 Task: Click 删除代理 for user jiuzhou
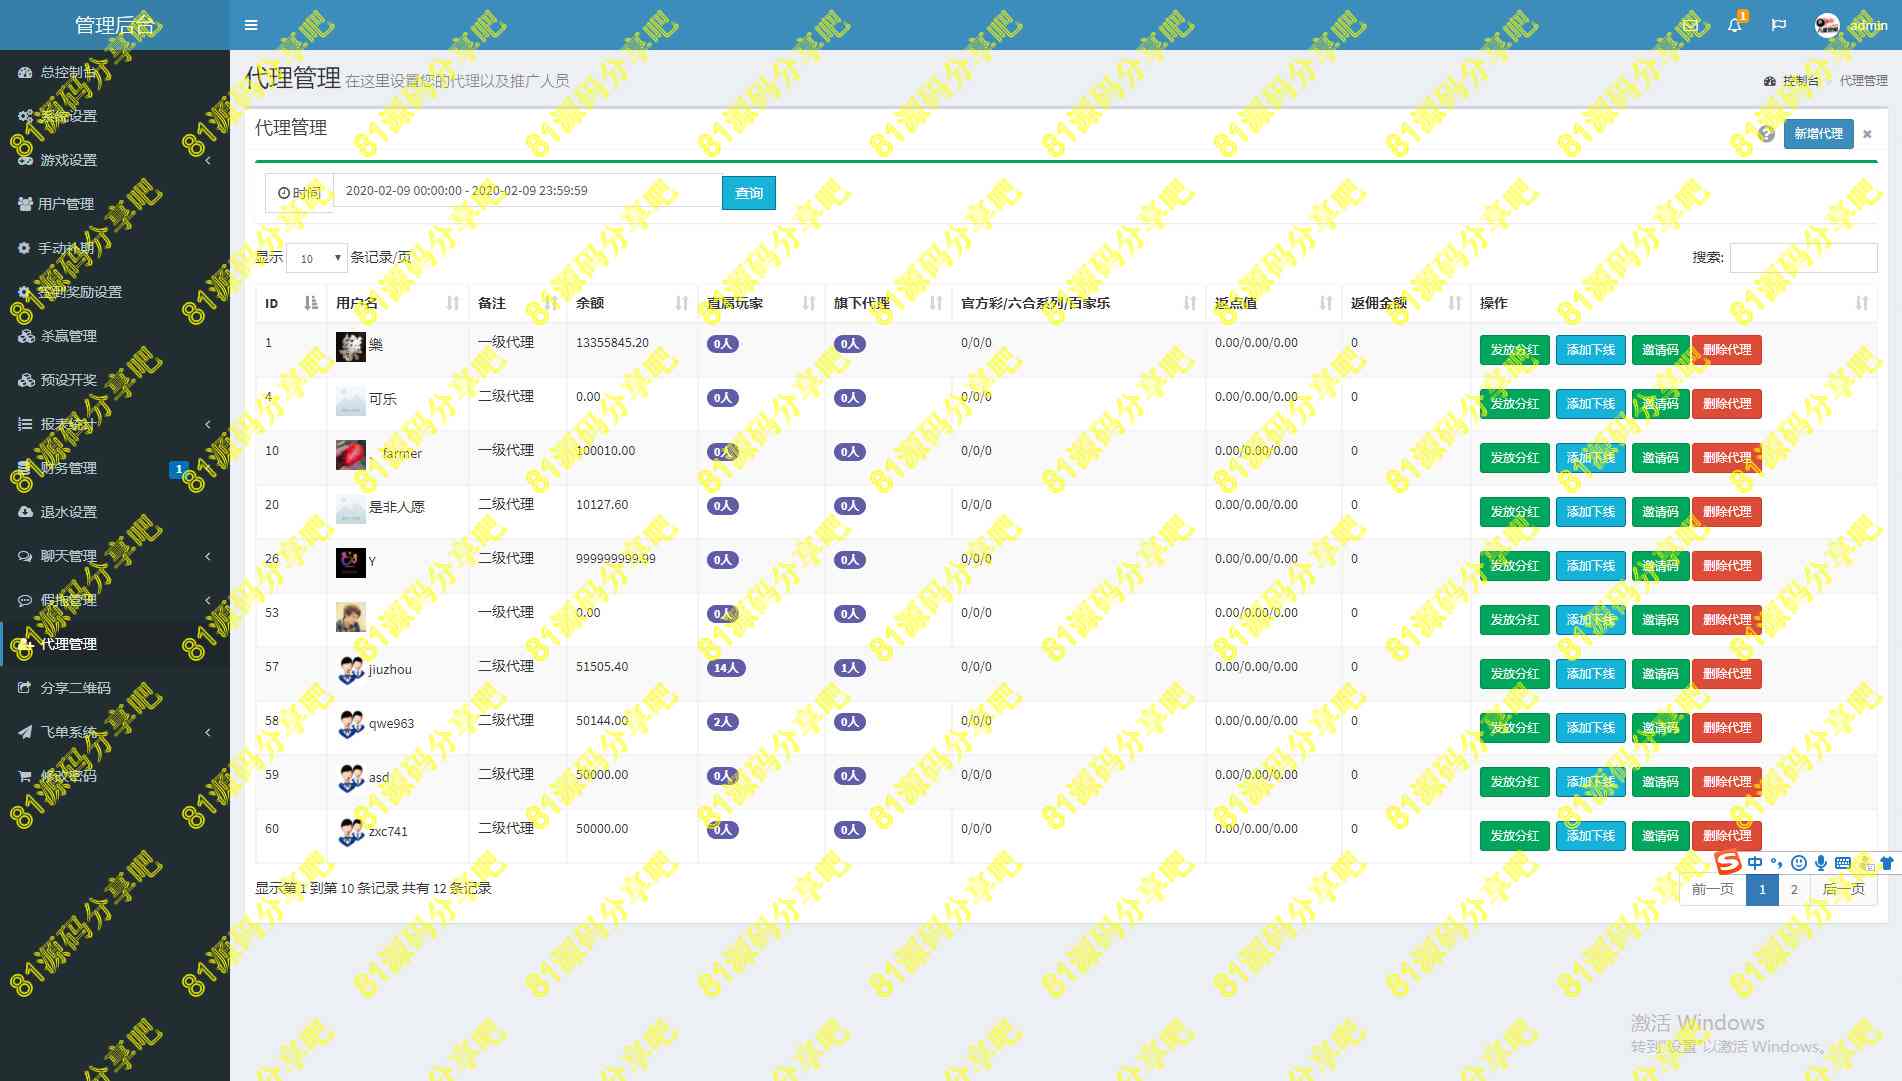point(1726,674)
